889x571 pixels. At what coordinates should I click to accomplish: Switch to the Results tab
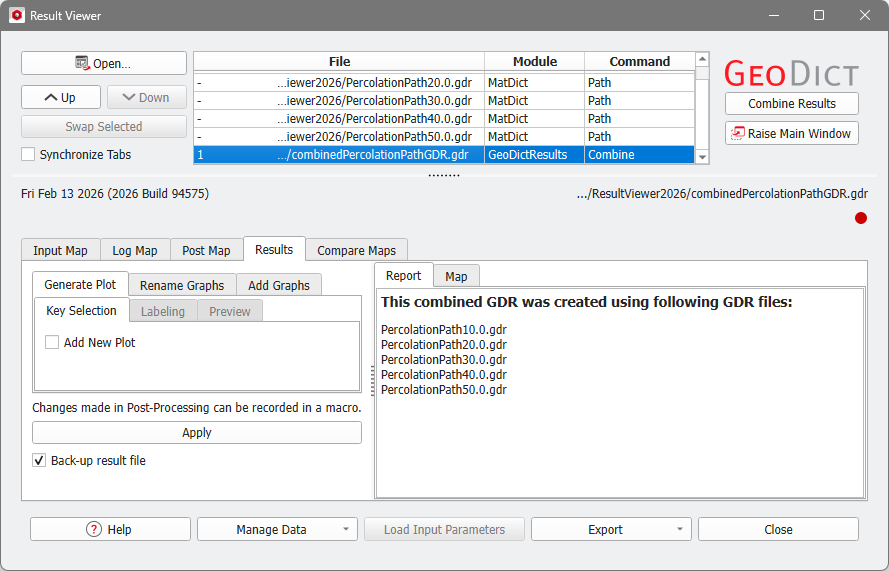274,249
